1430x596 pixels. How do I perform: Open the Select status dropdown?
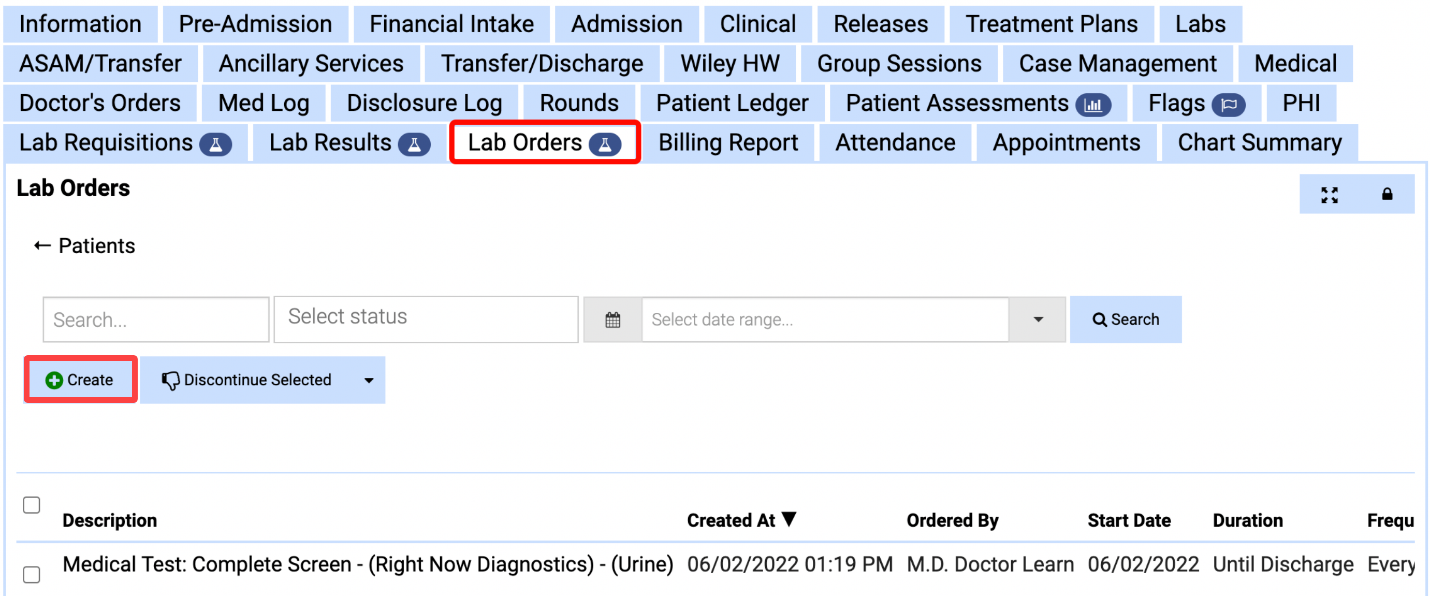(426, 319)
